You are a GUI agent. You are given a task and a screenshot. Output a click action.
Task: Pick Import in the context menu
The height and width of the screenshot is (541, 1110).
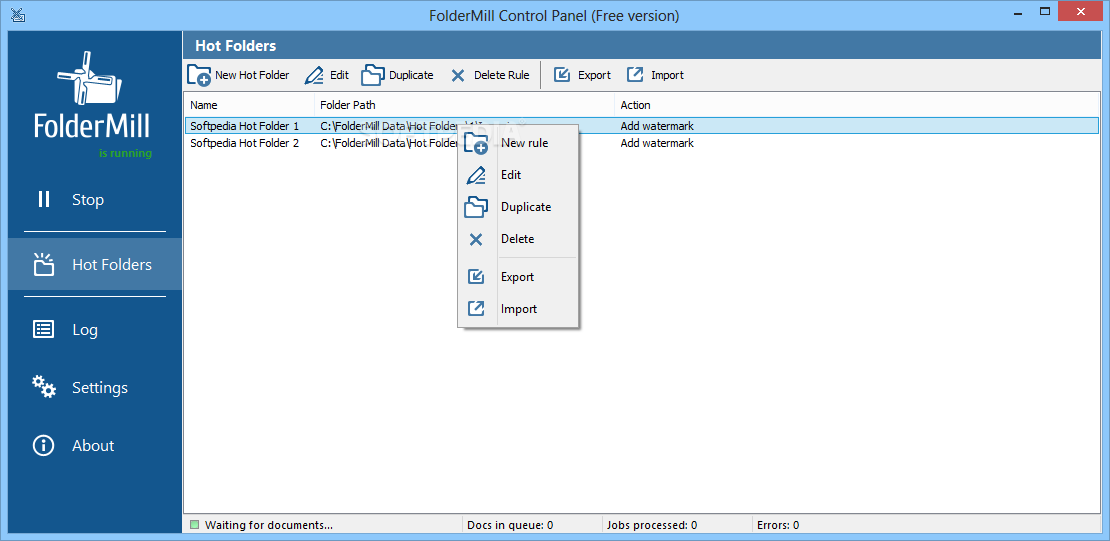518,309
